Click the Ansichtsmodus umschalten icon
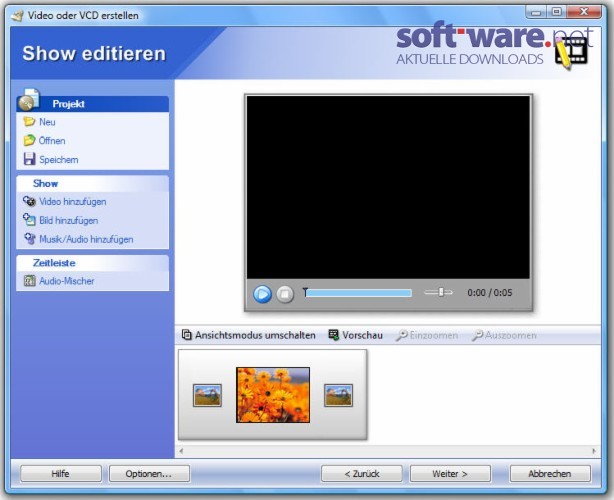This screenshot has width=614, height=500. tap(187, 335)
